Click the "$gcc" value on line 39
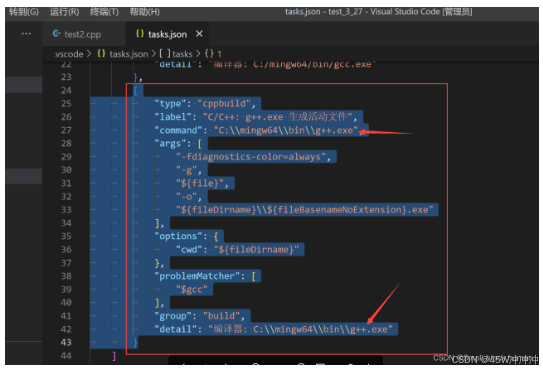The image size is (543, 372). [192, 289]
